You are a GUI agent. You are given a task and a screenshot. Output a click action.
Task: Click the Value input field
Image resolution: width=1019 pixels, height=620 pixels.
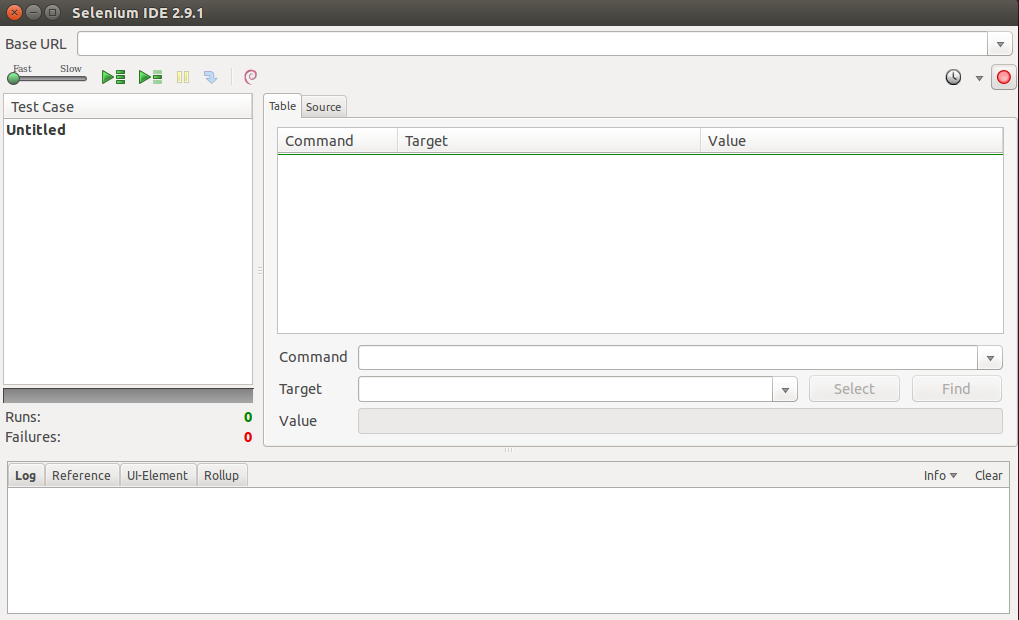pyautogui.click(x=680, y=421)
